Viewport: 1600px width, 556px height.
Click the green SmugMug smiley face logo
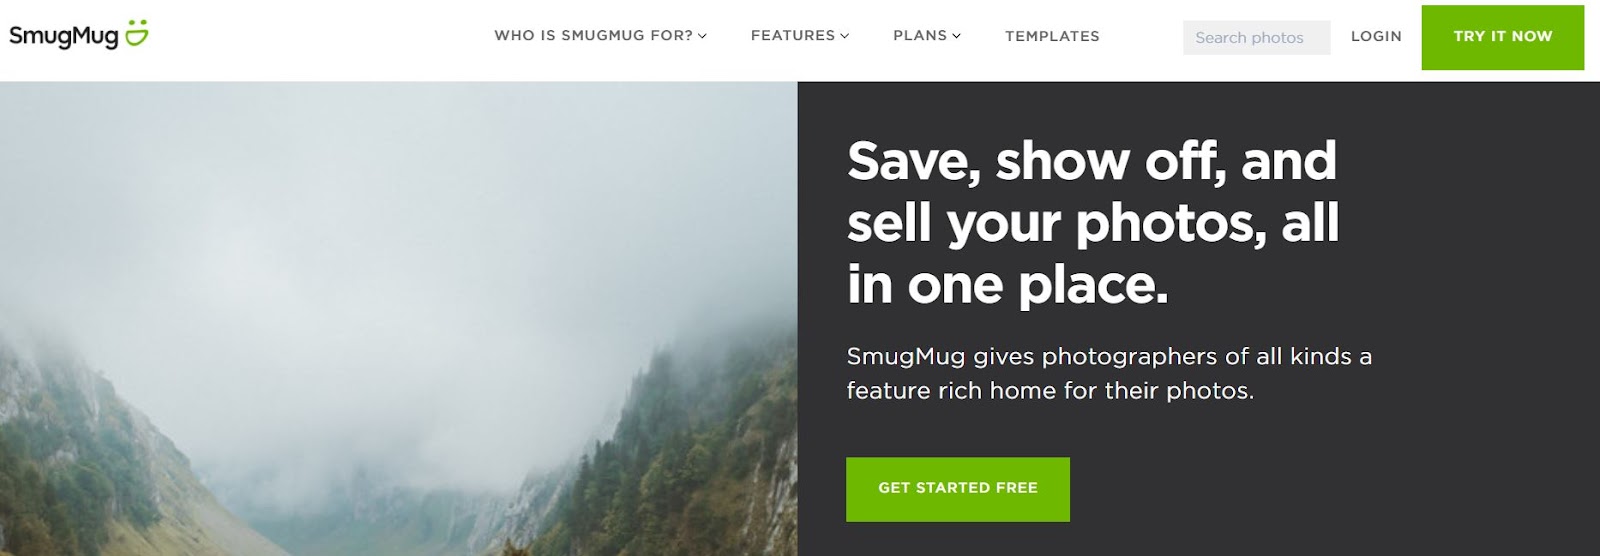[x=137, y=33]
